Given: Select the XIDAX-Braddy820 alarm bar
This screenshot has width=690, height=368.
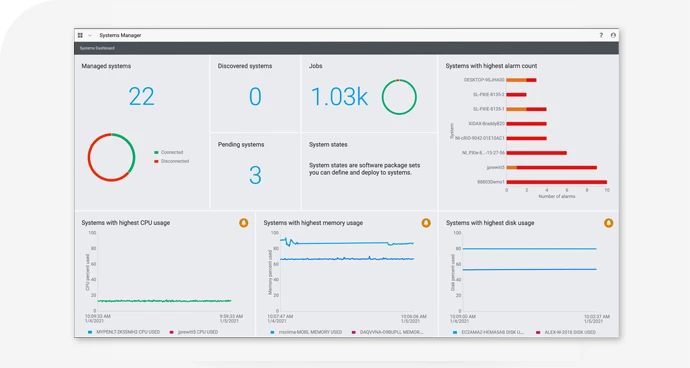Looking at the screenshot, I should coord(526,124).
